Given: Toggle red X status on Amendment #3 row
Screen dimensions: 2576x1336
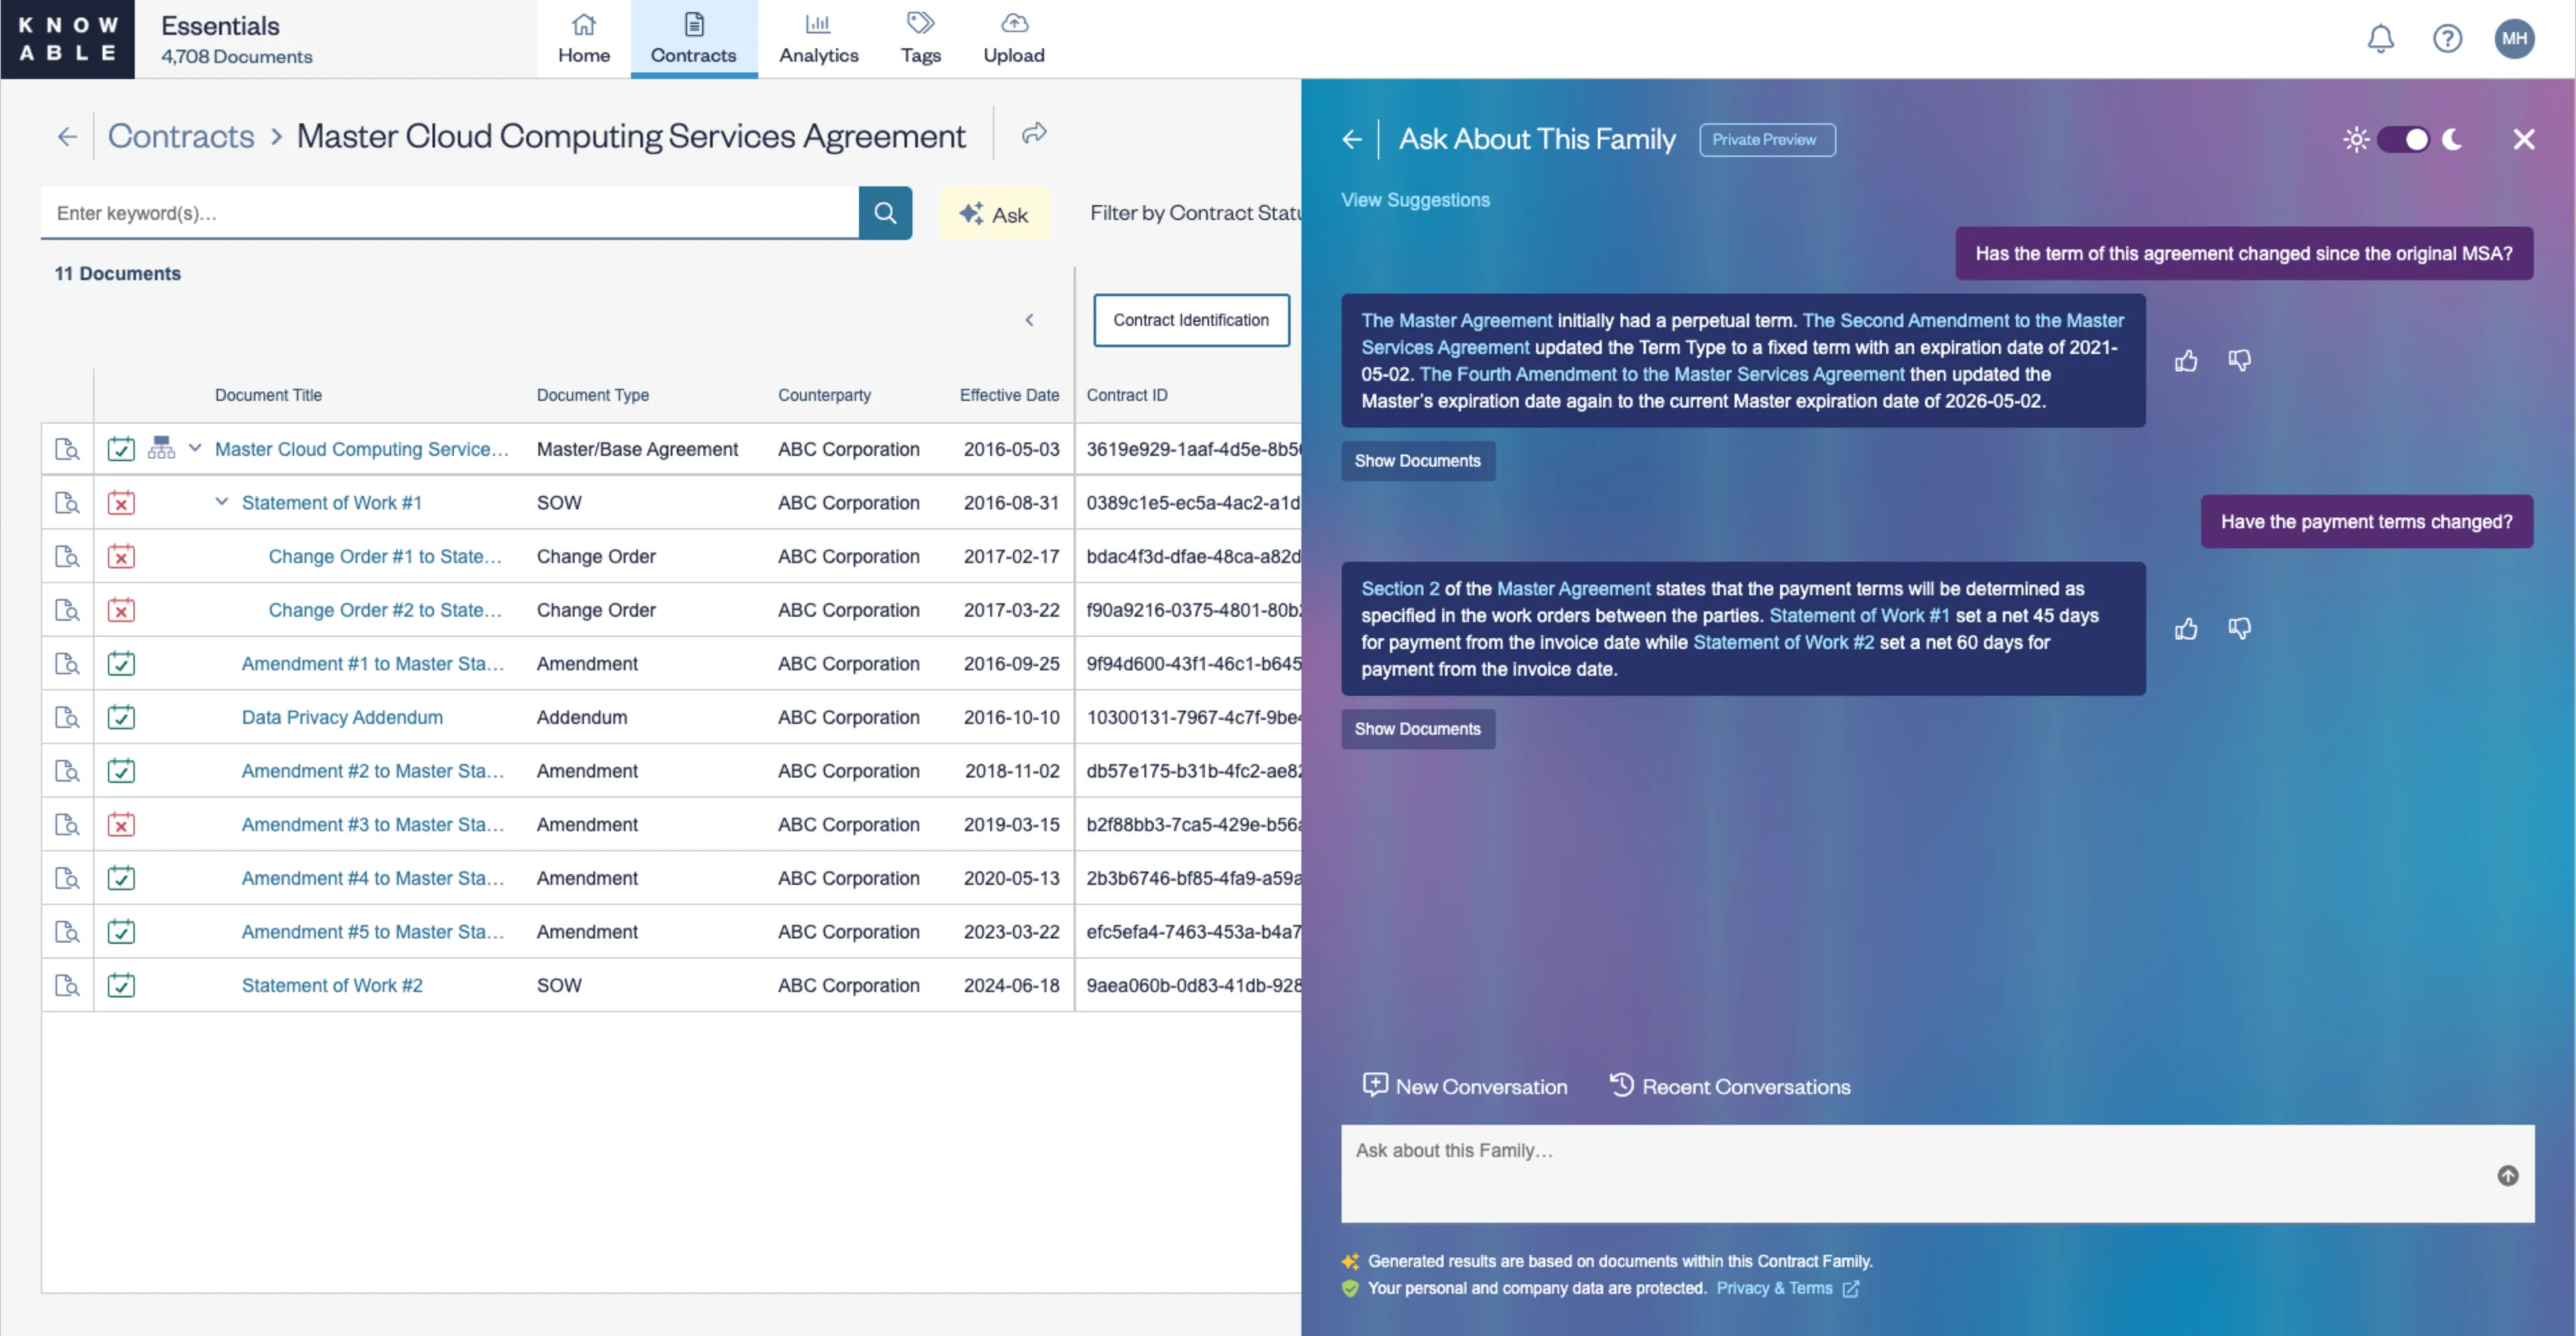Looking at the screenshot, I should (x=121, y=825).
